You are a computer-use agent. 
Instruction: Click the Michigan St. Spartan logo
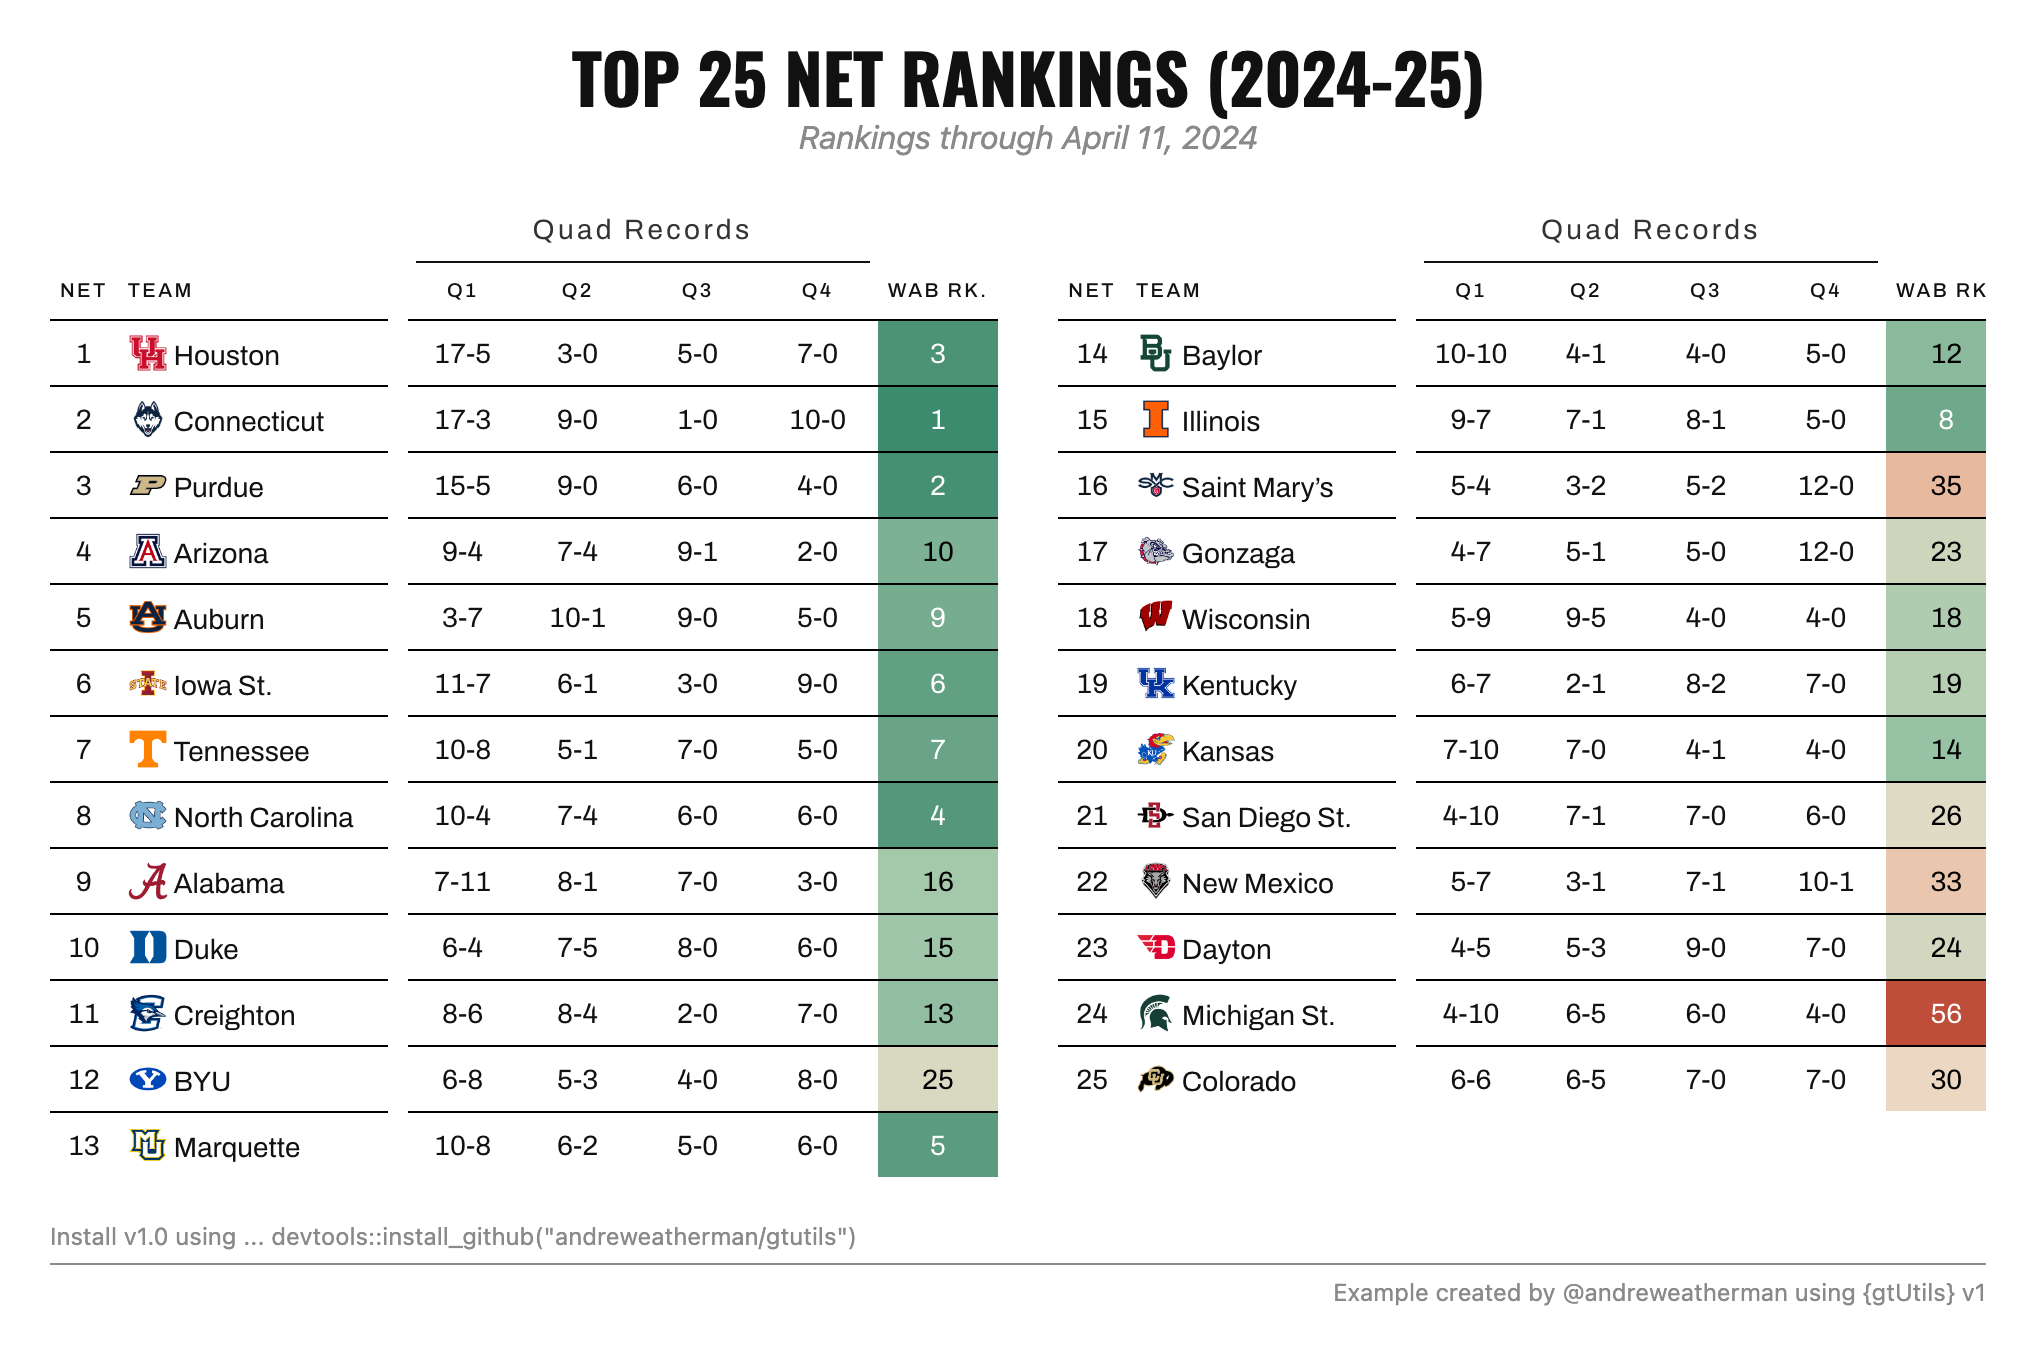(1156, 1013)
